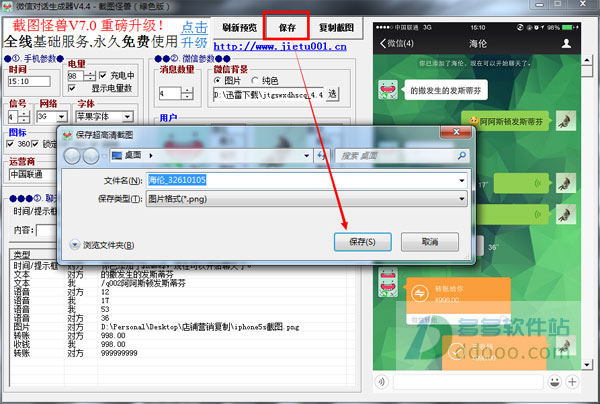Click the 内容 input field

click(x=47, y=230)
